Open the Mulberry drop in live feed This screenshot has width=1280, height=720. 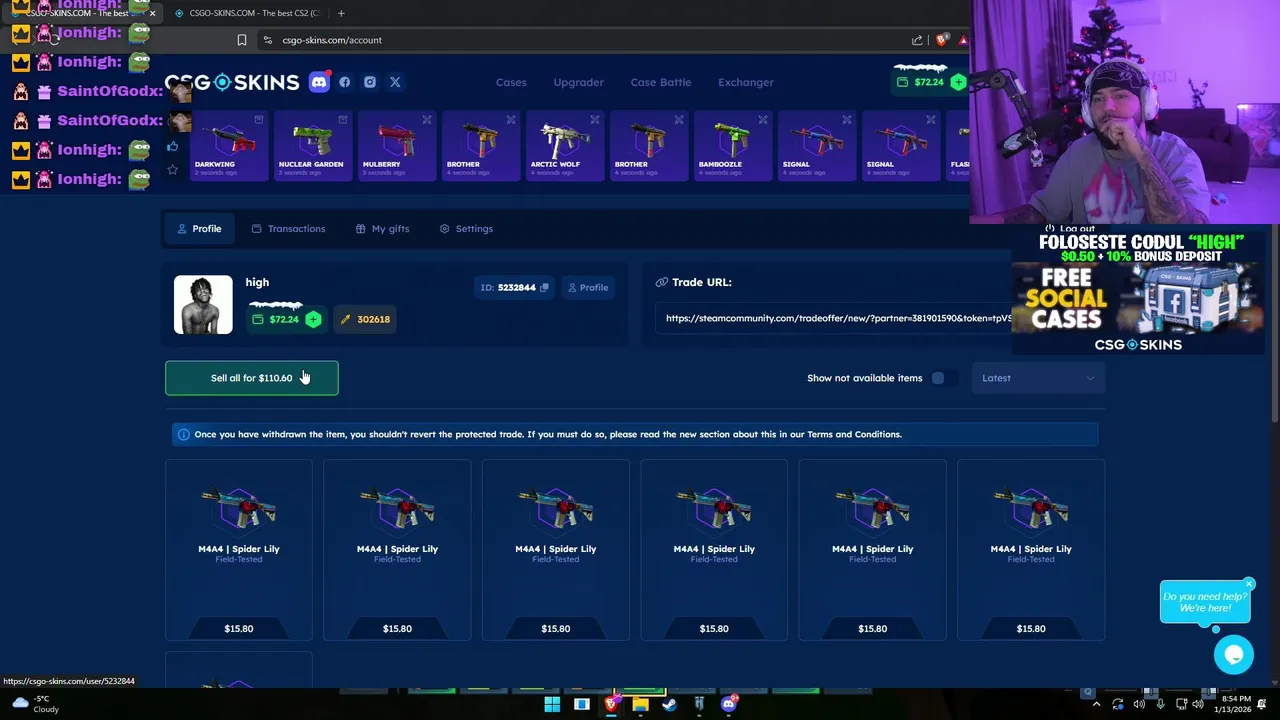(x=396, y=145)
